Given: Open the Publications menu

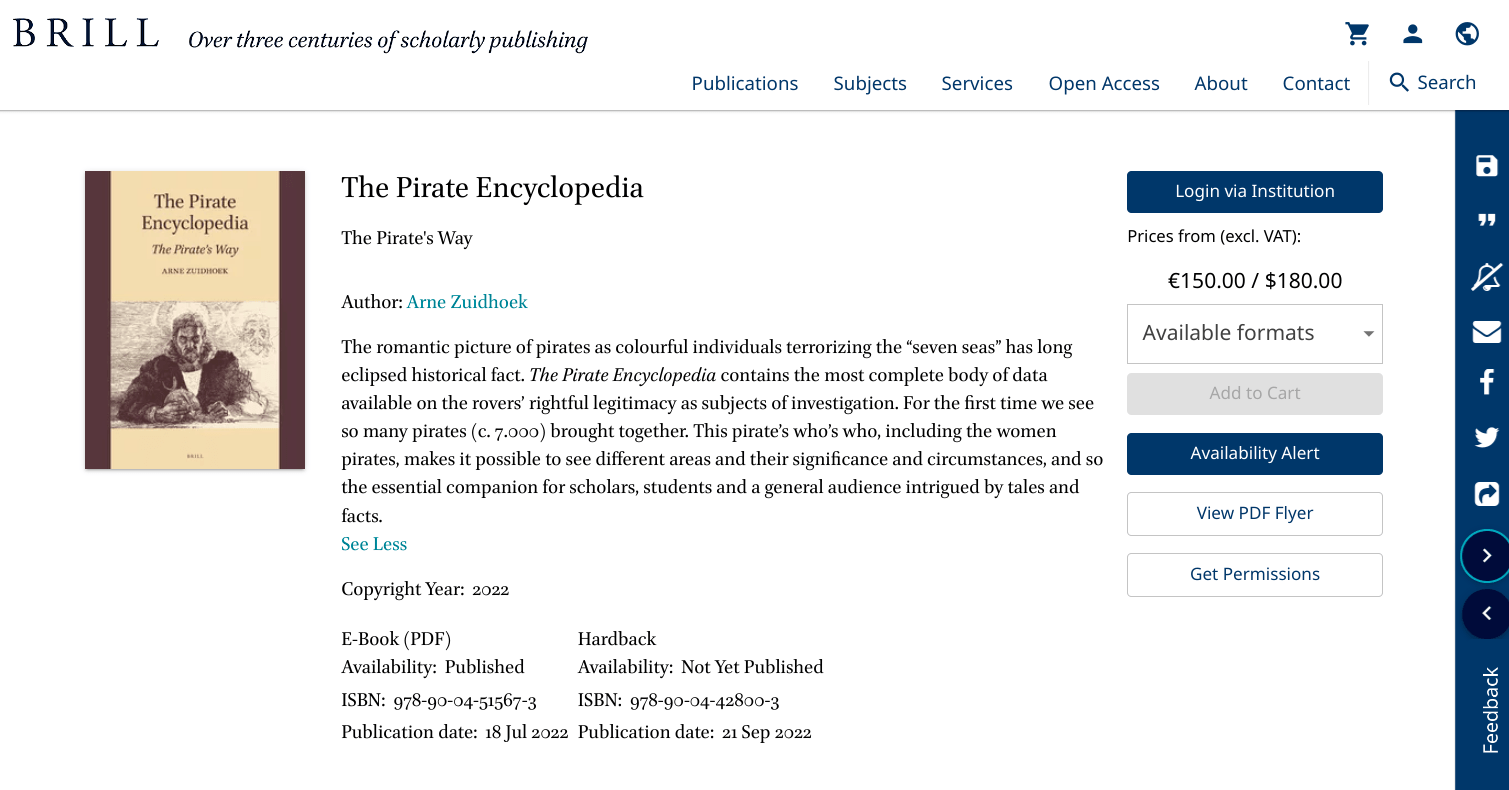Looking at the screenshot, I should tap(744, 84).
